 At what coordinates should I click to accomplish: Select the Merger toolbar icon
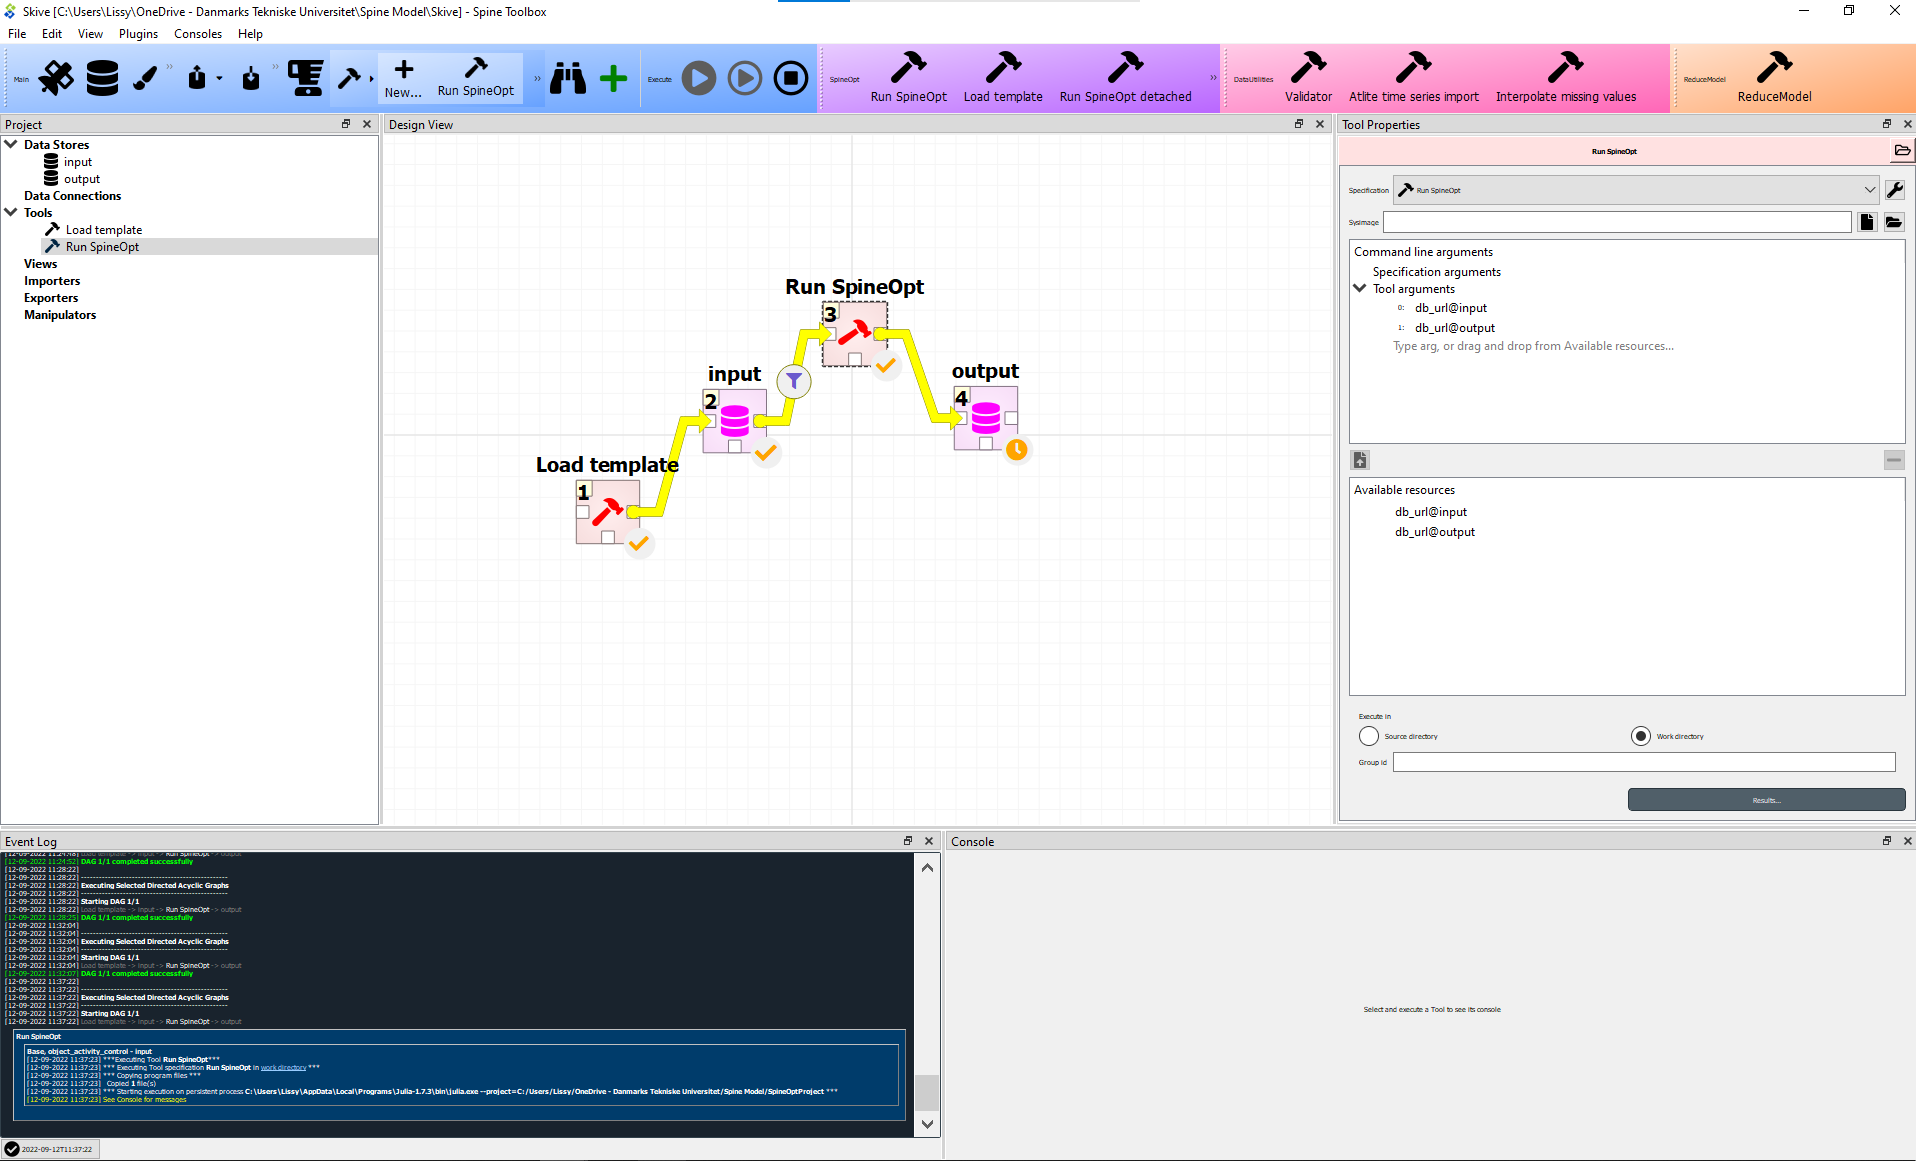point(305,78)
